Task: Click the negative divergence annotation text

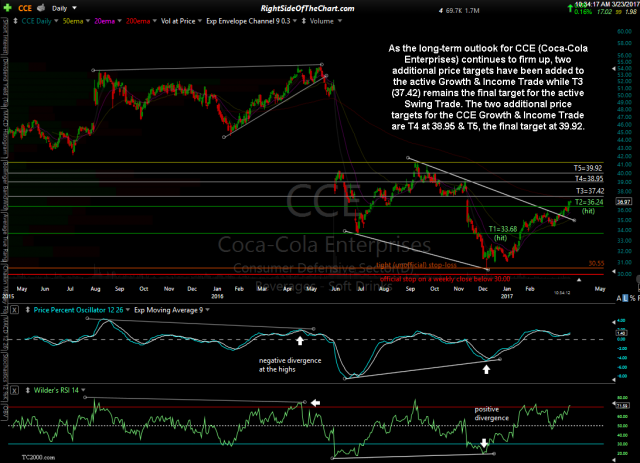Action: pyautogui.click(x=290, y=365)
